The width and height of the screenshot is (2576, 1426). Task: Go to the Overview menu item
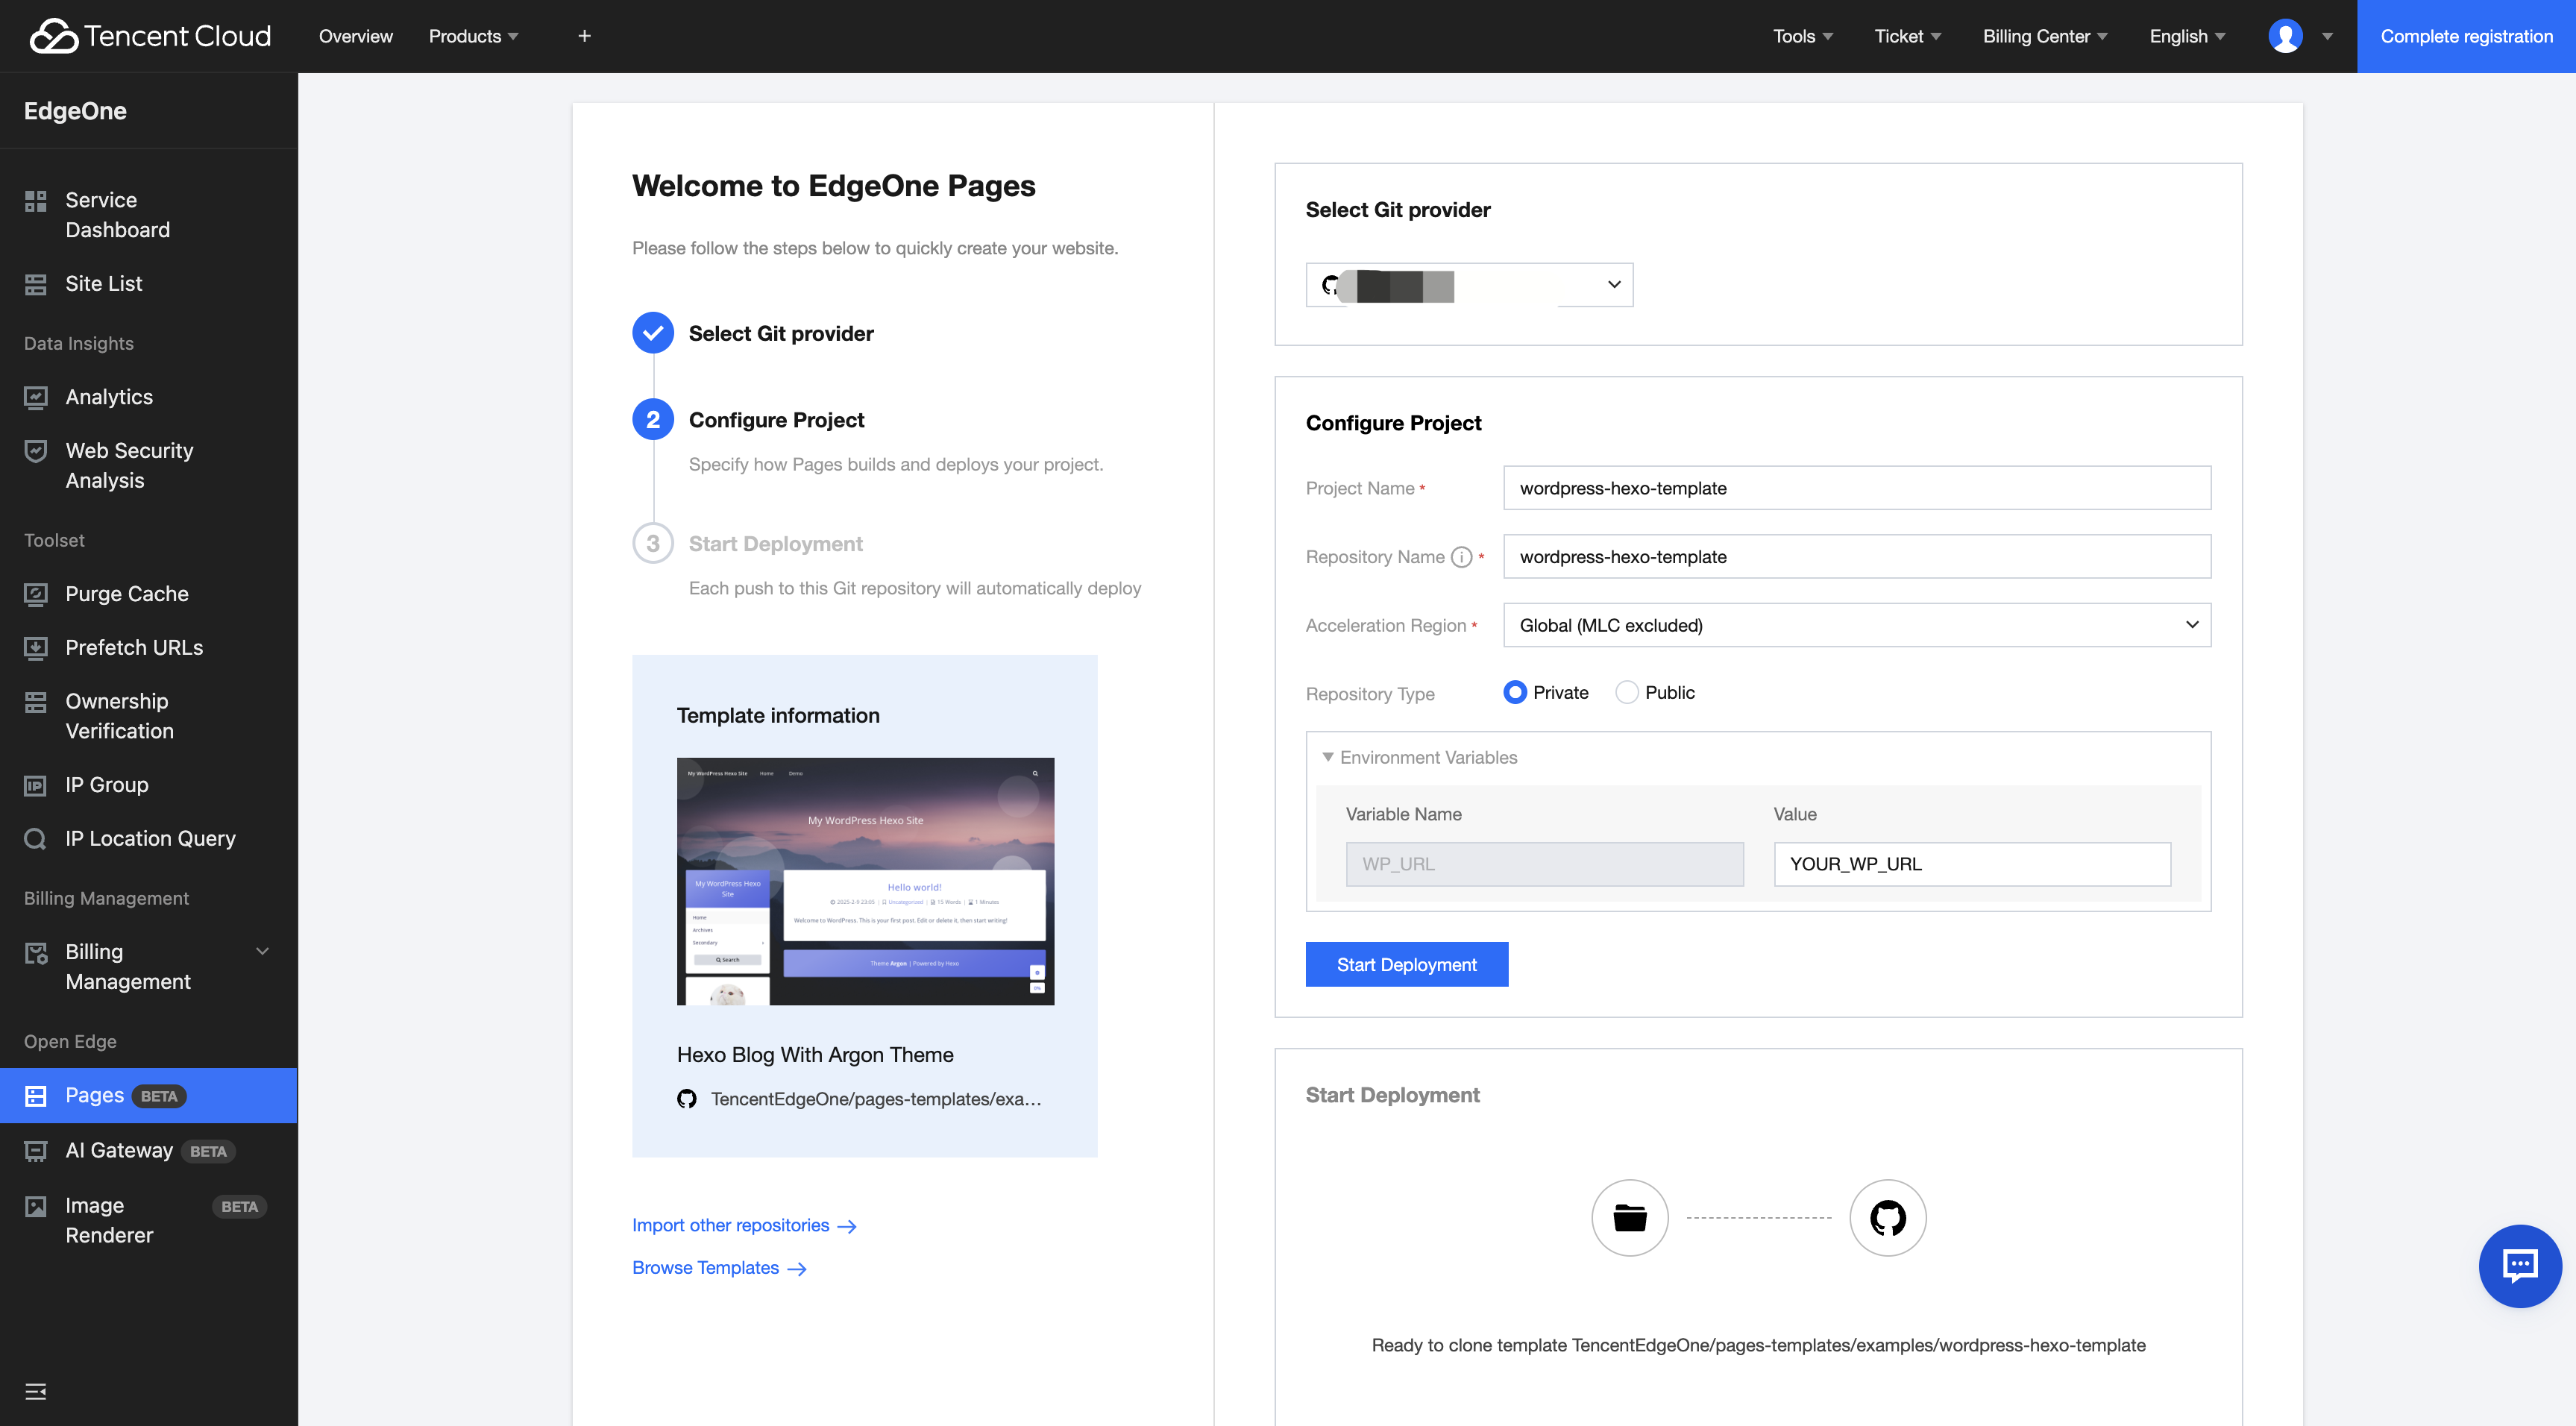coord(356,36)
